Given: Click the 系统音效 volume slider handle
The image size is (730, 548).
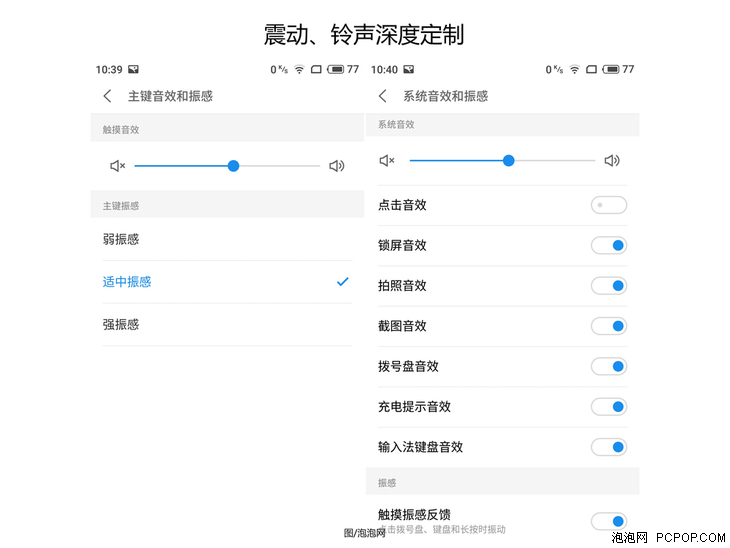Looking at the screenshot, I should coord(508,161).
